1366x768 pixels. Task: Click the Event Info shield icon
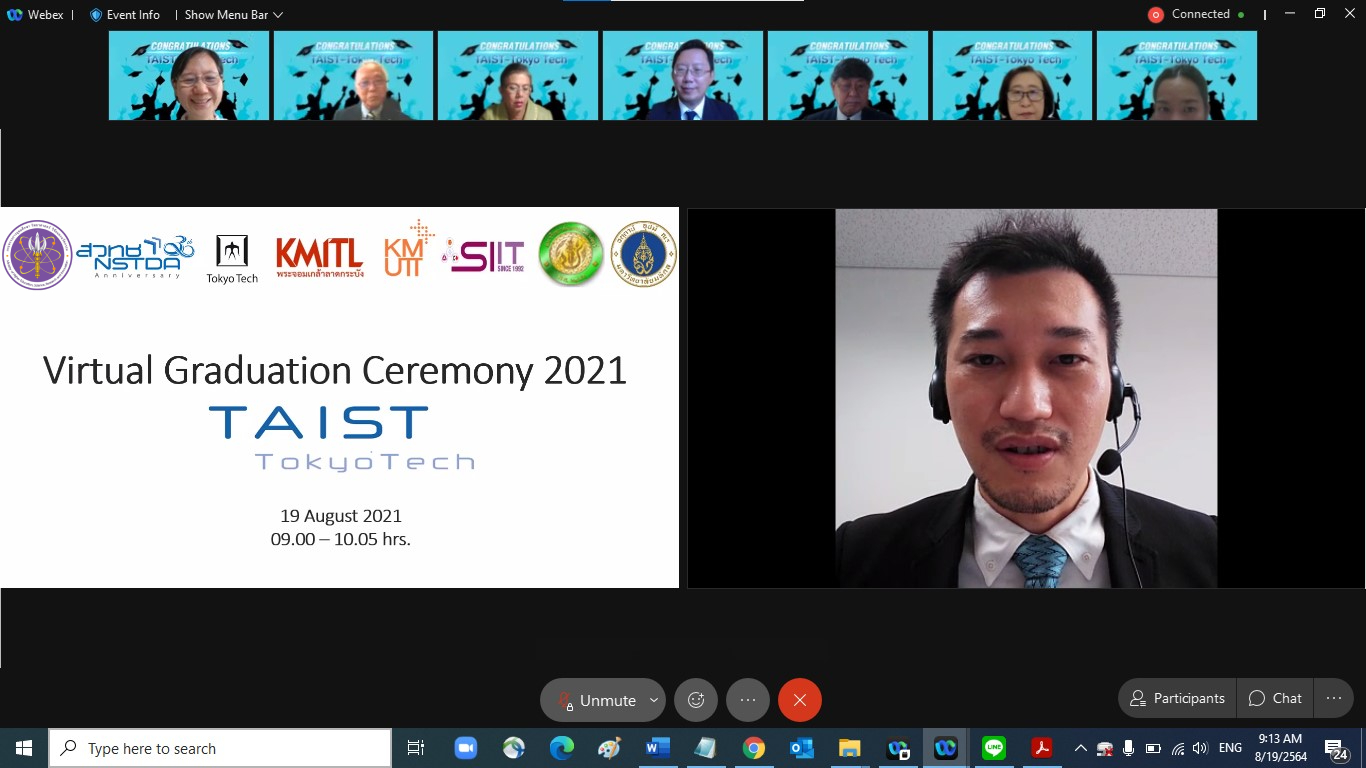point(96,15)
